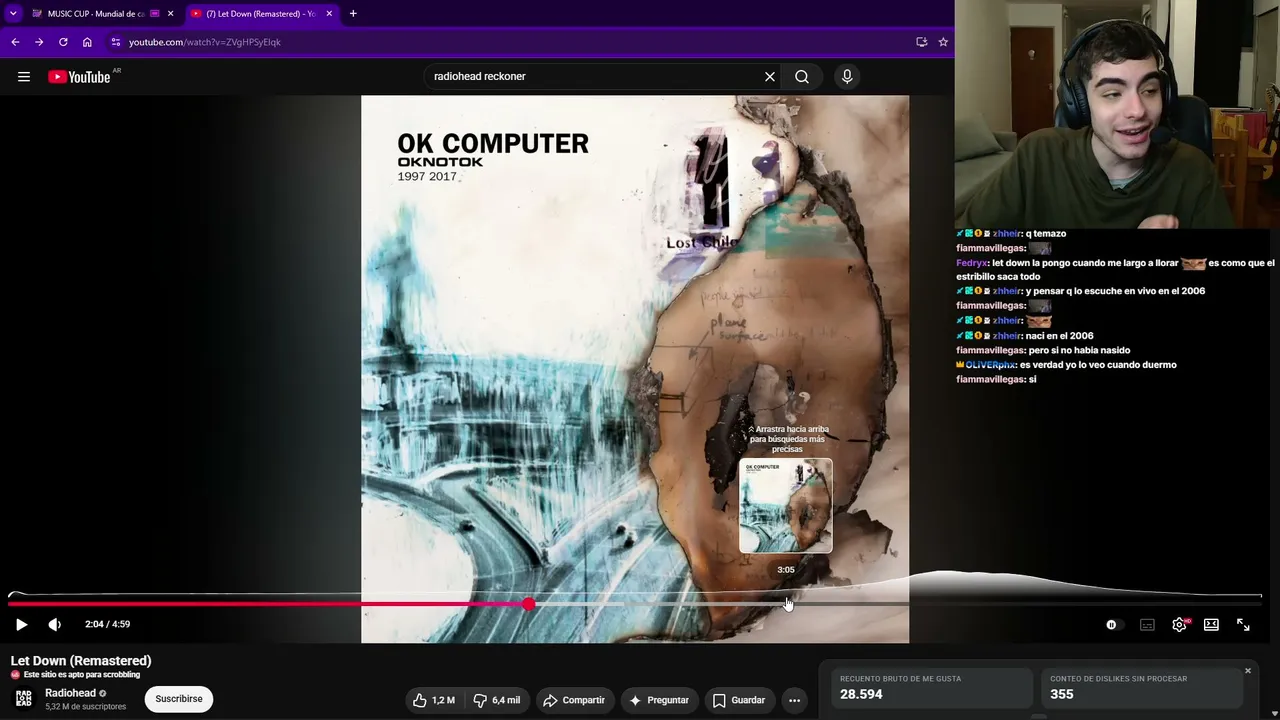Open the browser home page
This screenshot has width=1280, height=720.
pos(87,42)
